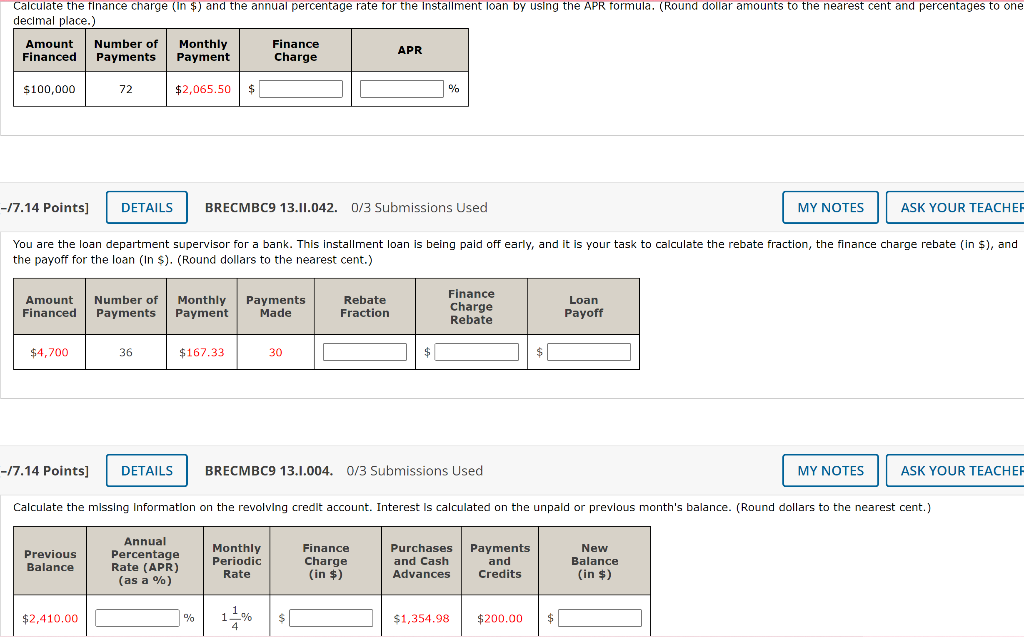Click the APR percentage input field

coord(402,89)
